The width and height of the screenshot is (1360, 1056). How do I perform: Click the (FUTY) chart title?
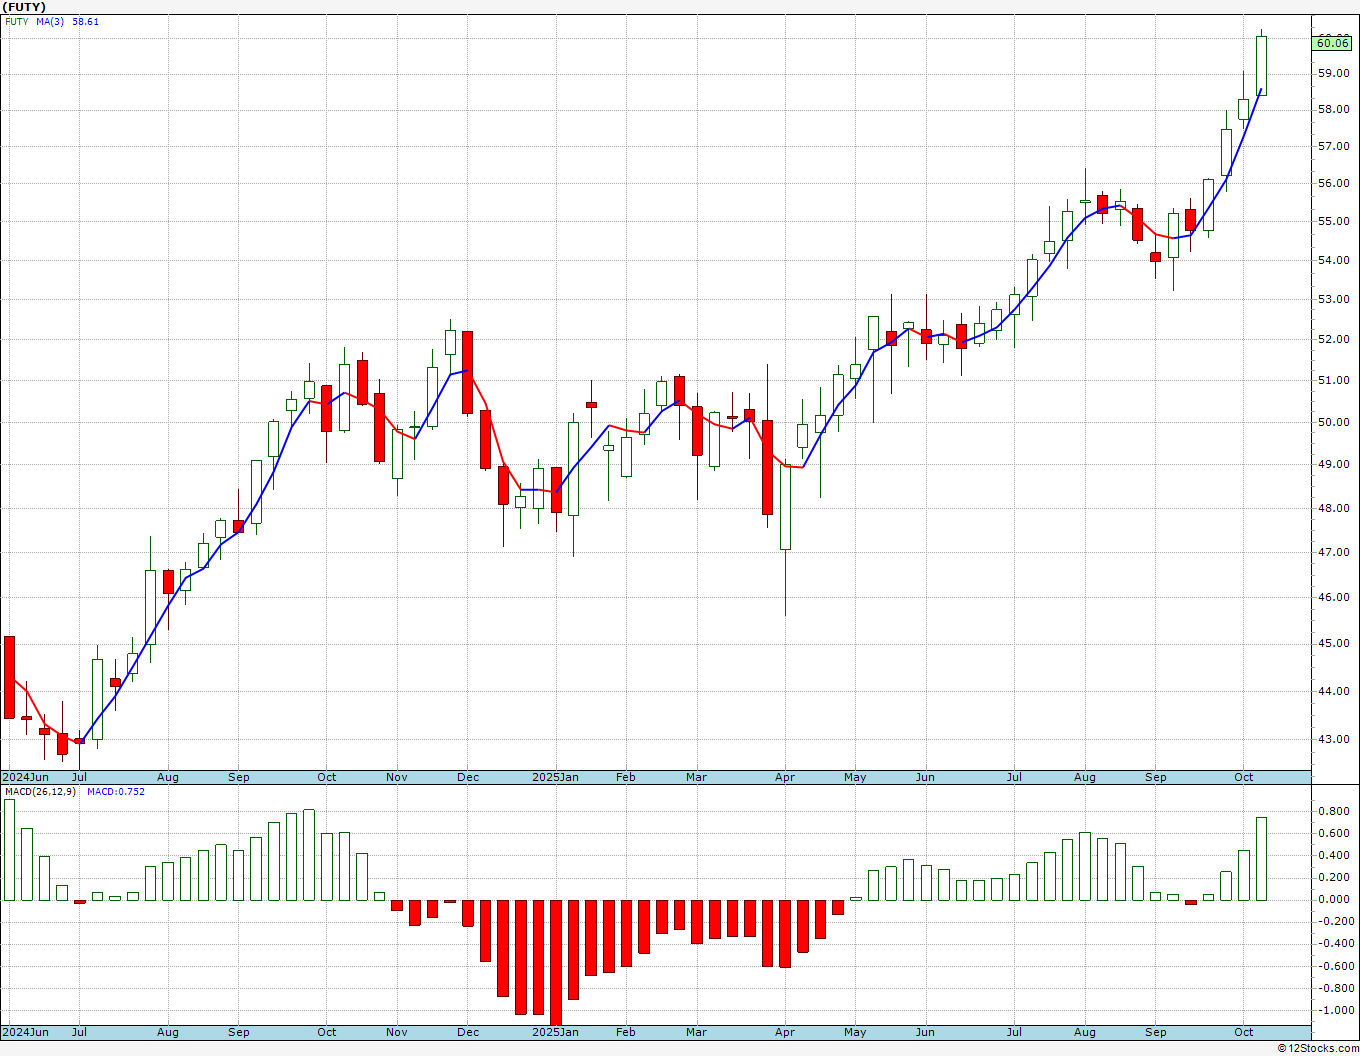pos(24,7)
